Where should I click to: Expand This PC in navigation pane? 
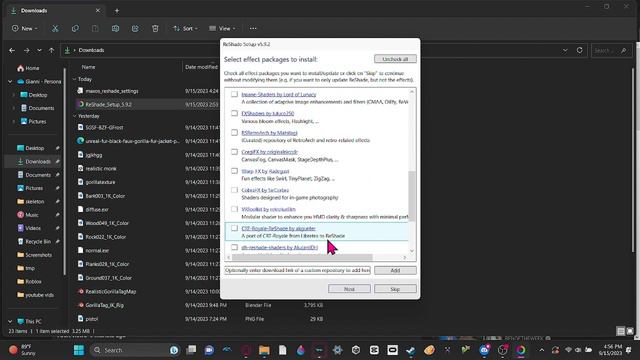point(10,322)
